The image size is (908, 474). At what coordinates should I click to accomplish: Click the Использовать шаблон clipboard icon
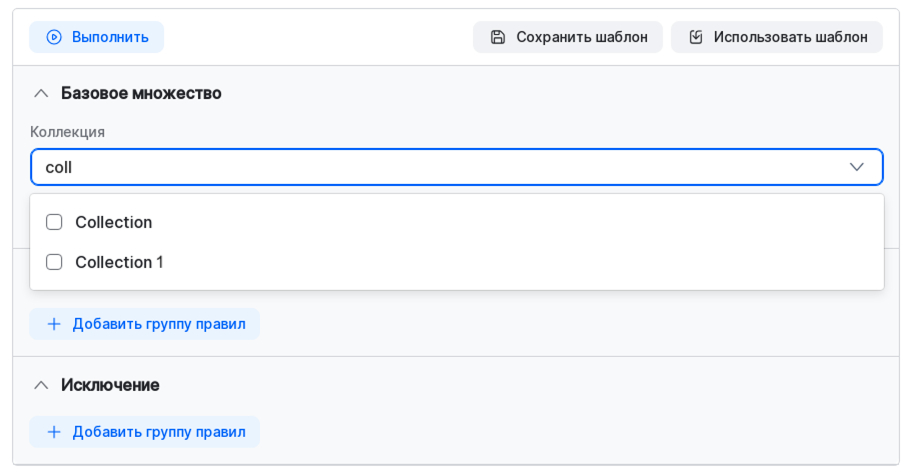[696, 37]
